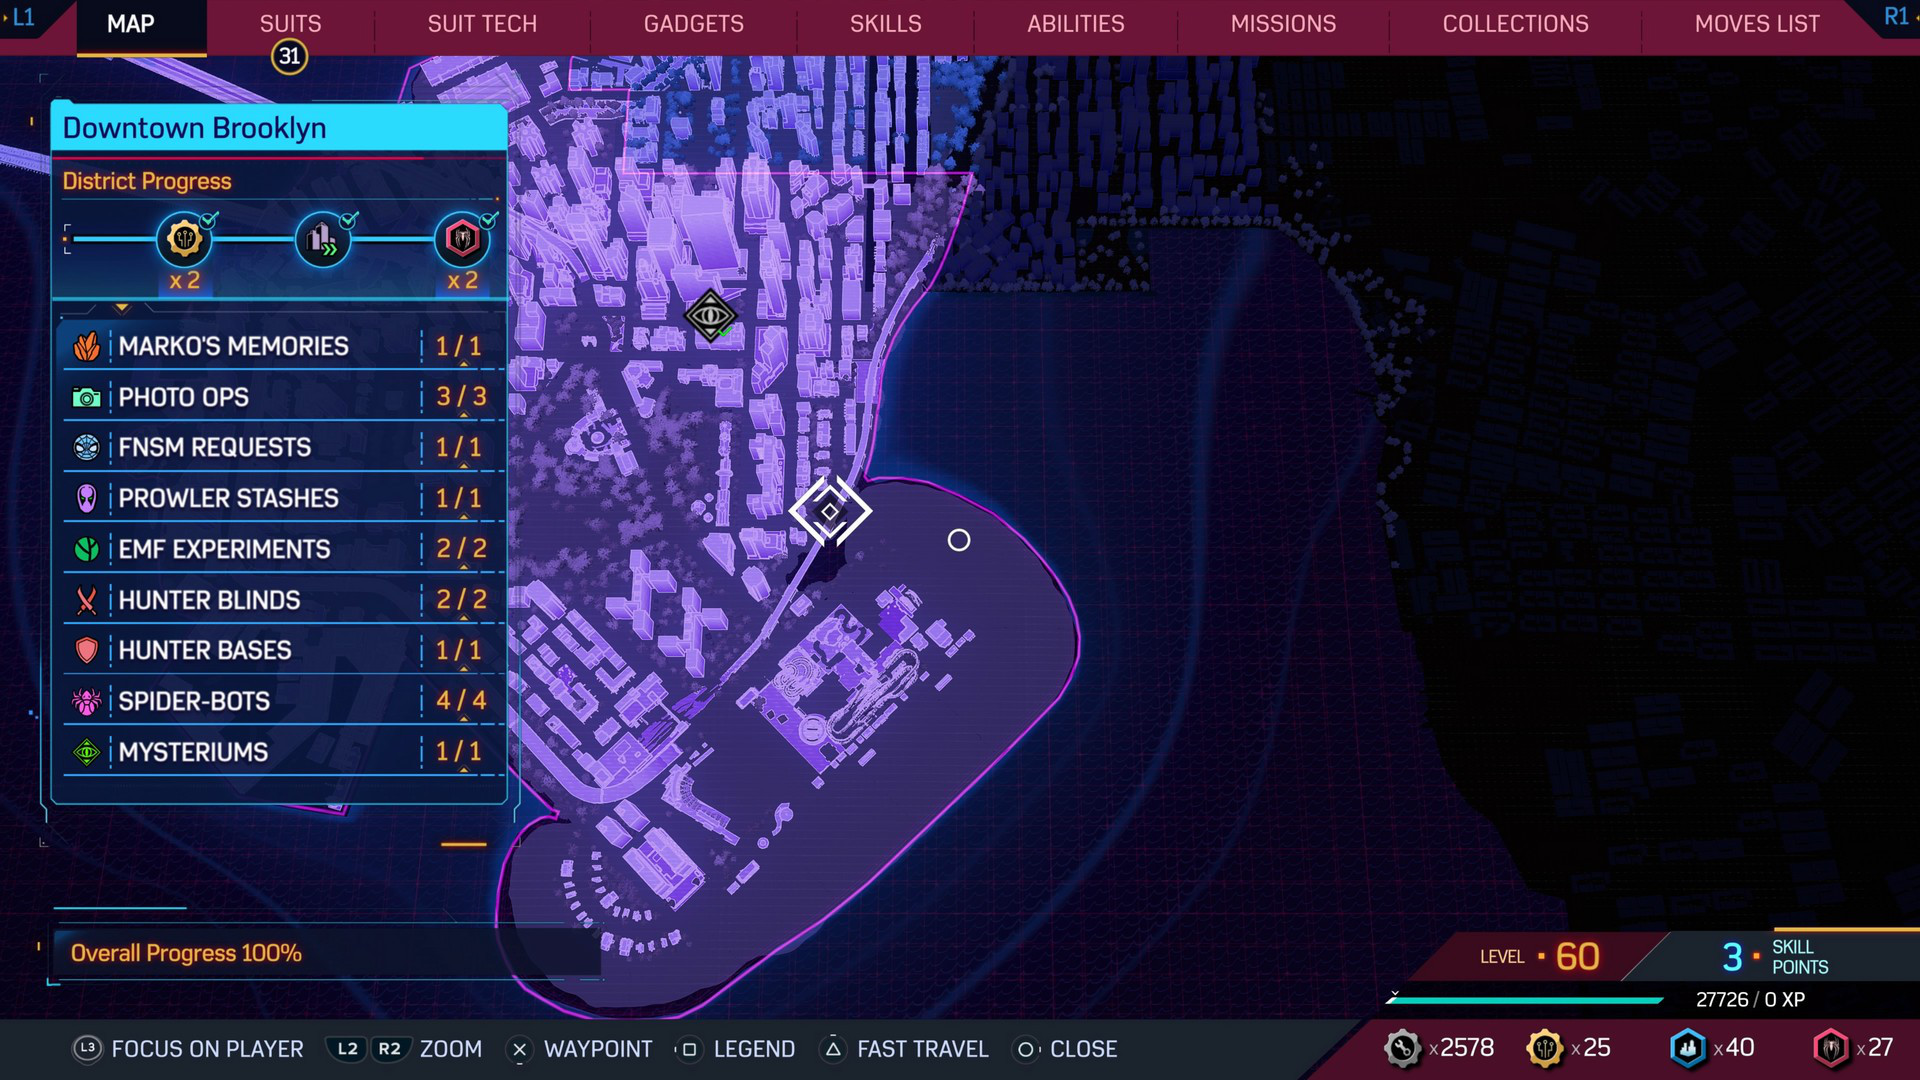
Task: Click the rare tech parts icon x25
Action: 1545,1048
